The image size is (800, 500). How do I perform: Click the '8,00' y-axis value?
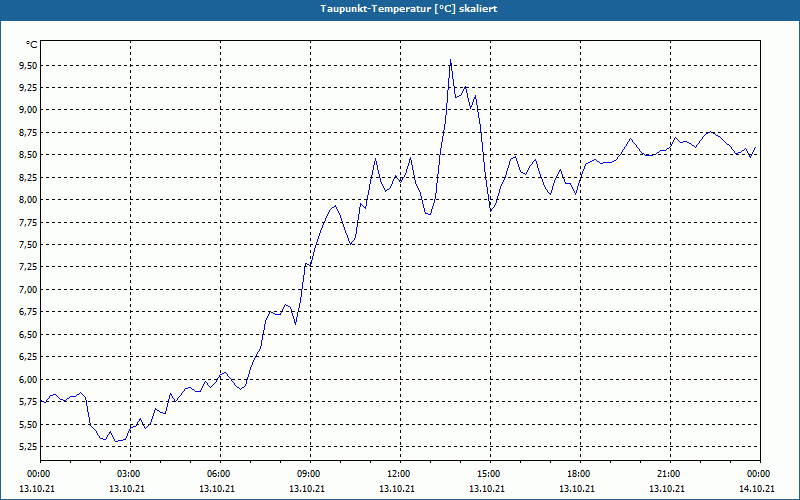pos(29,199)
